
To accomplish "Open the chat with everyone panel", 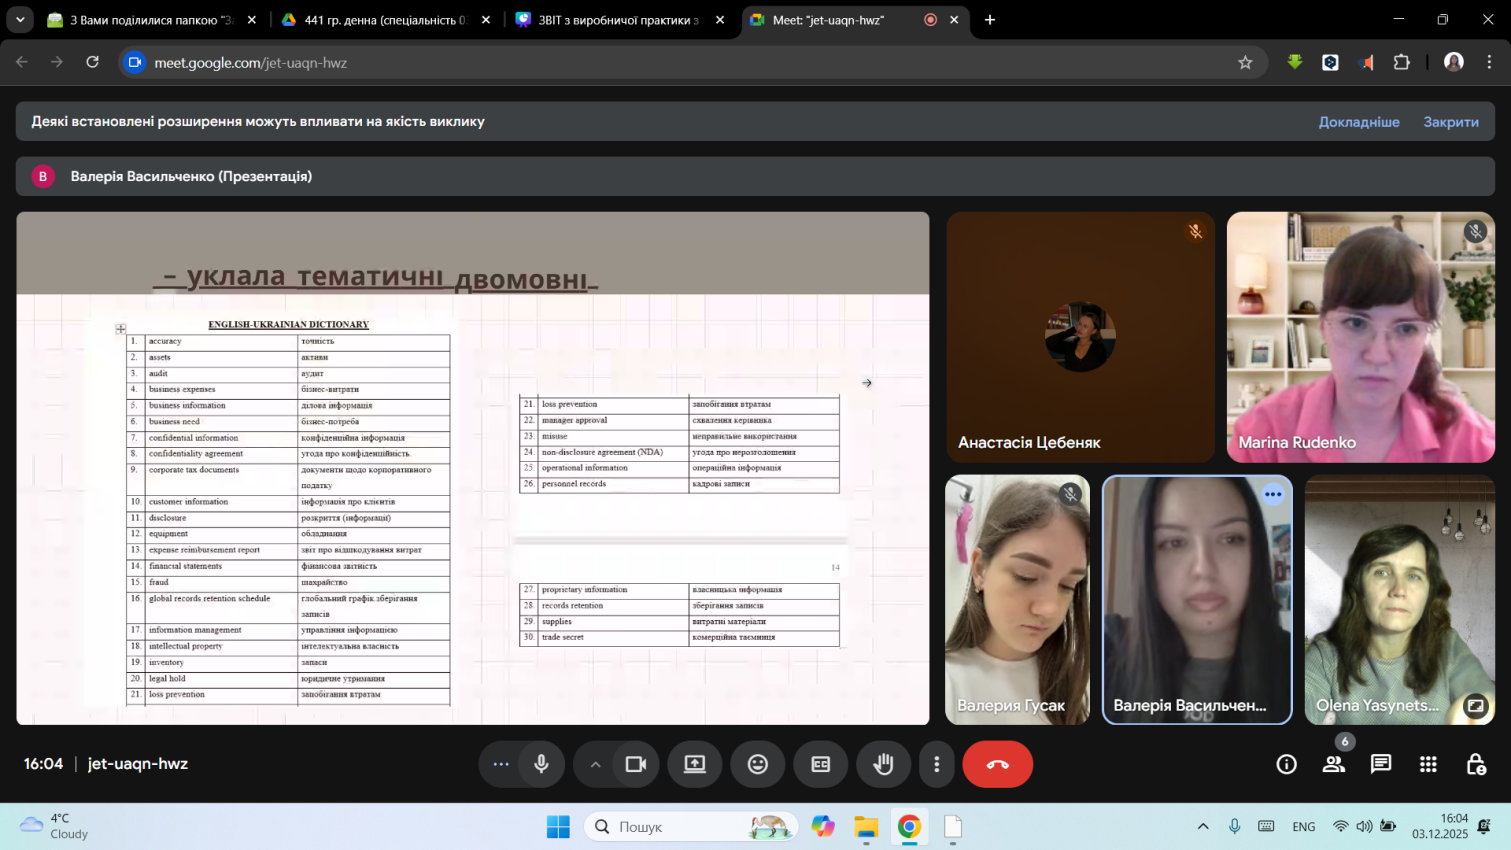I will pyautogui.click(x=1381, y=764).
